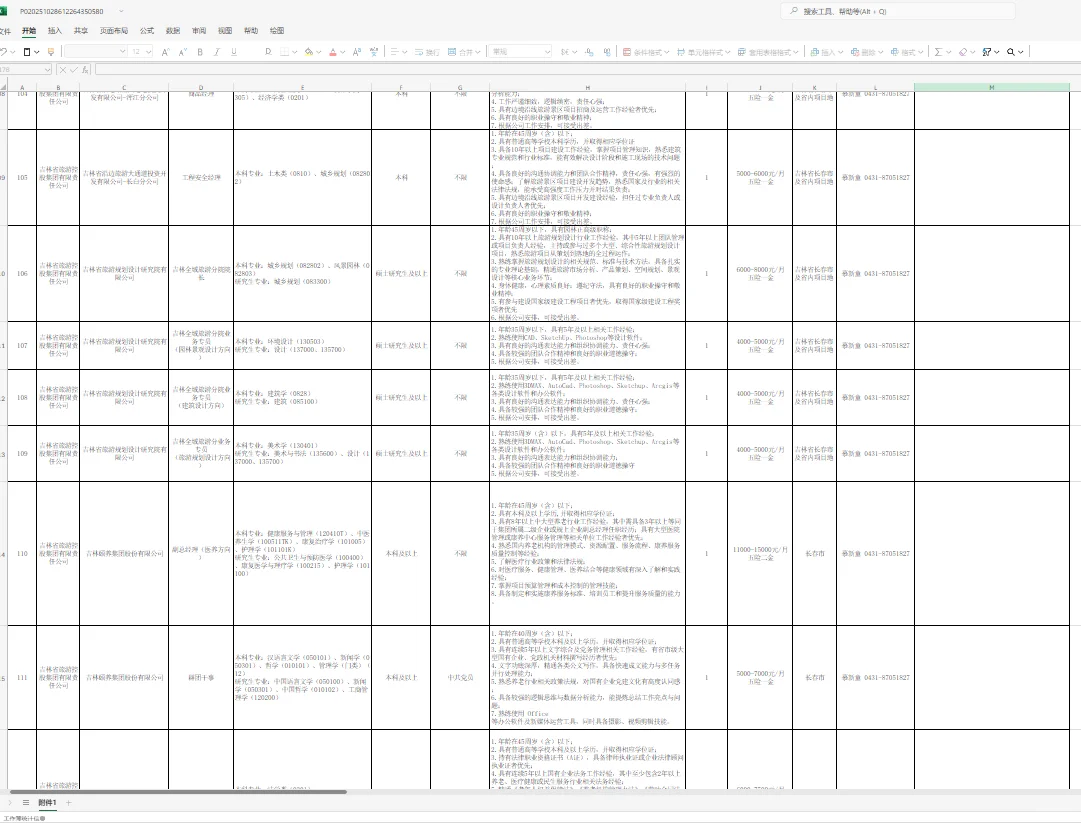Open the borders dropdown arrow
Image resolution: width=1081 pixels, height=823 pixels.
click(294, 52)
